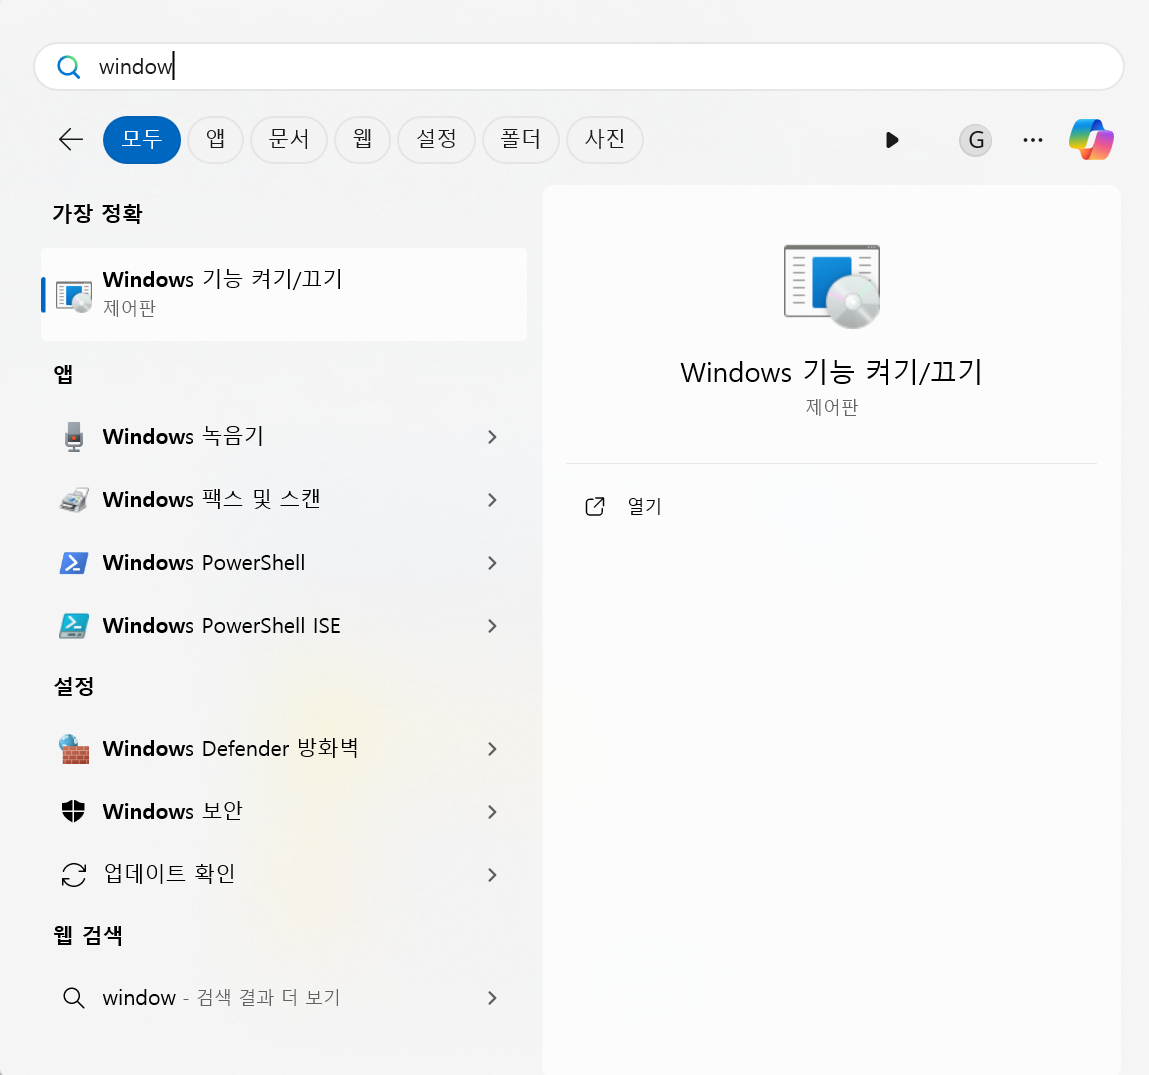Expand the Windows 보안 chevron
This screenshot has width=1149, height=1075.
pos(492,813)
